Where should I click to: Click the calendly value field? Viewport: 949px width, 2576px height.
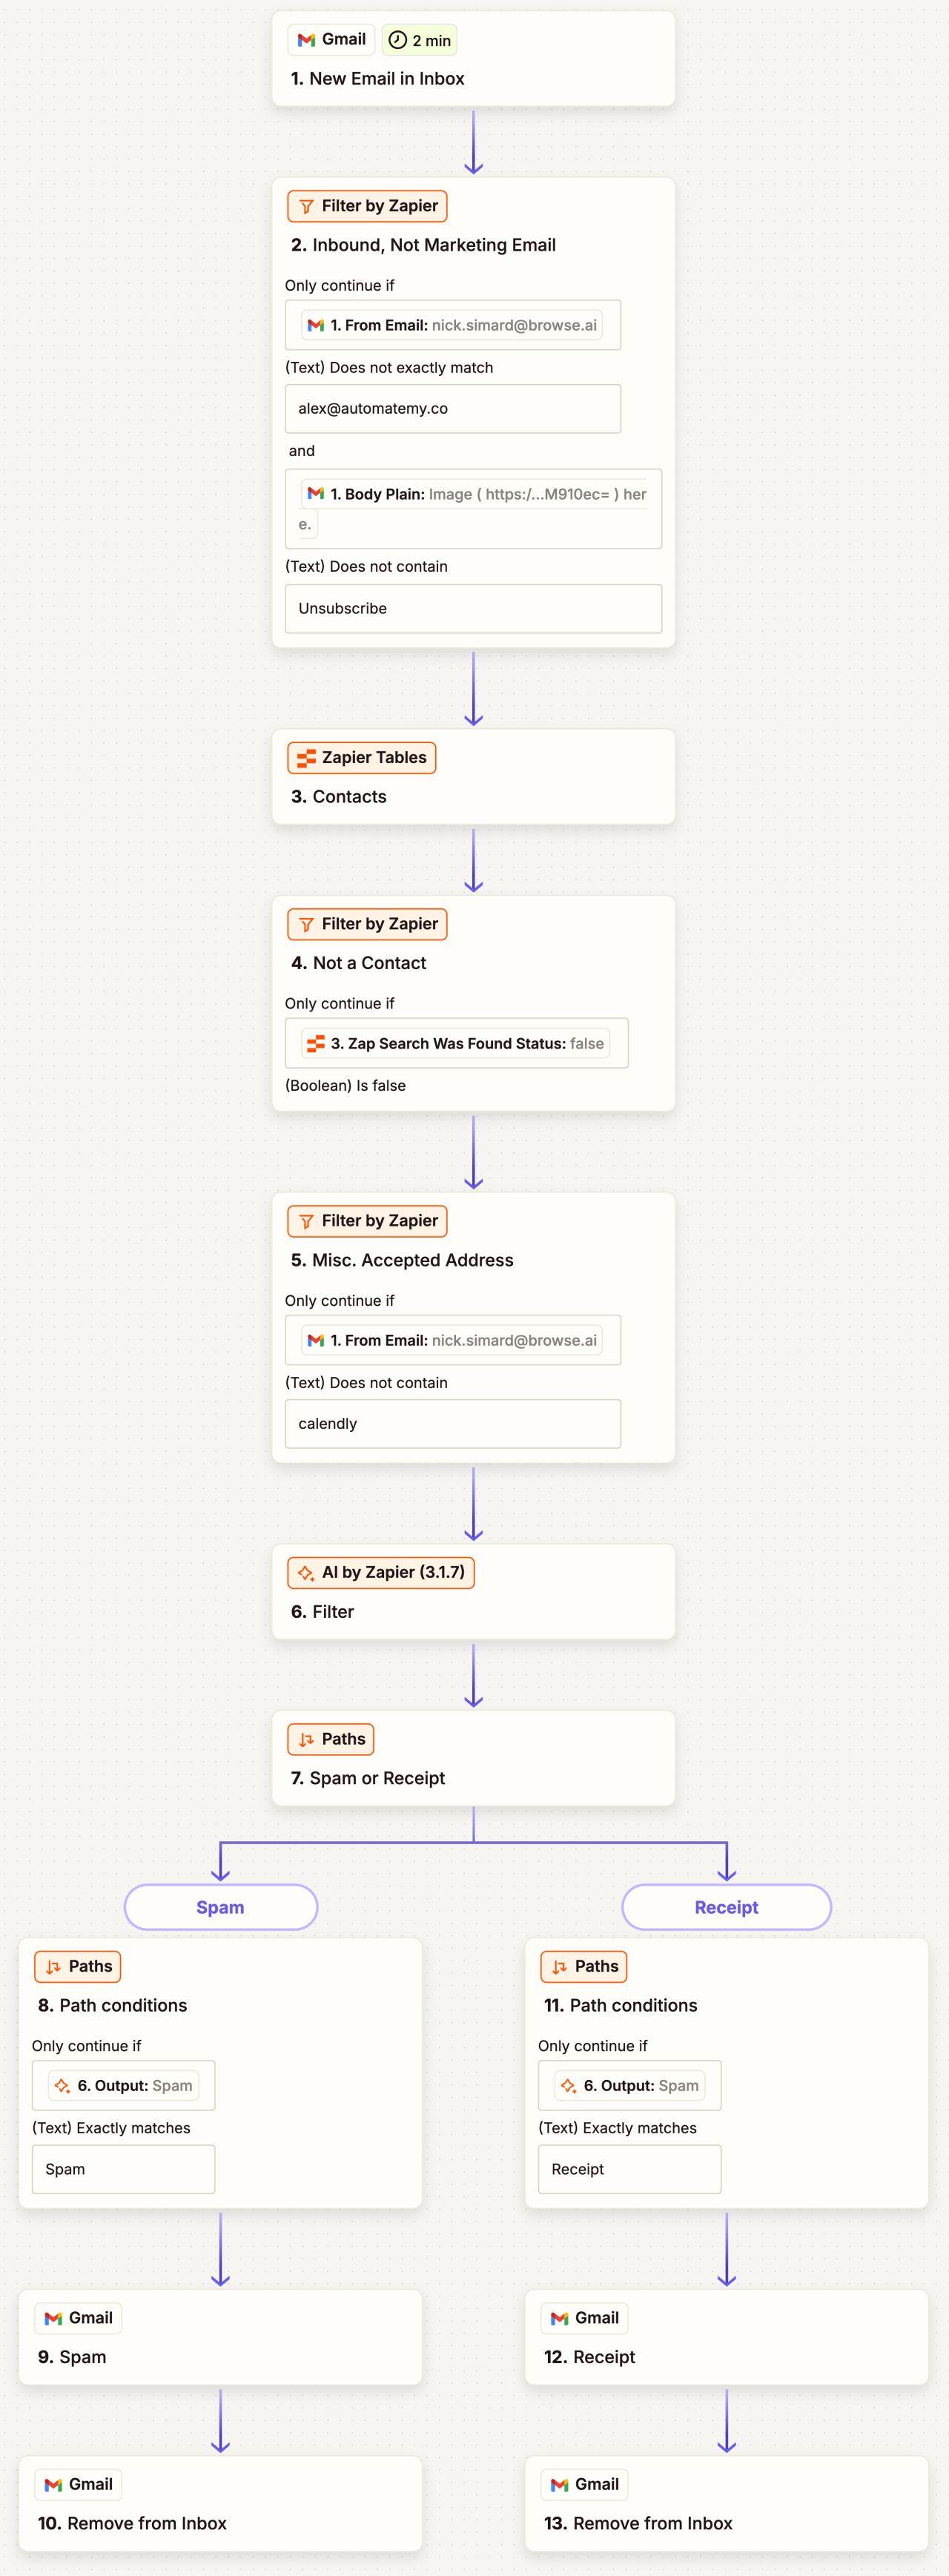453,1424
